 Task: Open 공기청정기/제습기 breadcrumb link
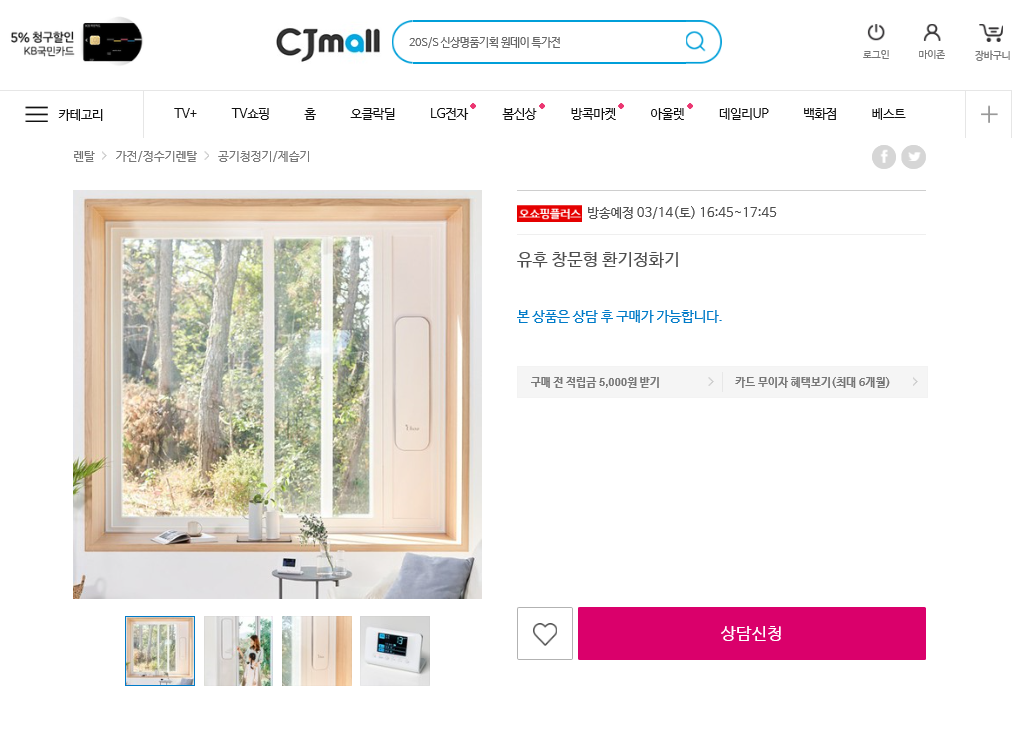(x=264, y=156)
